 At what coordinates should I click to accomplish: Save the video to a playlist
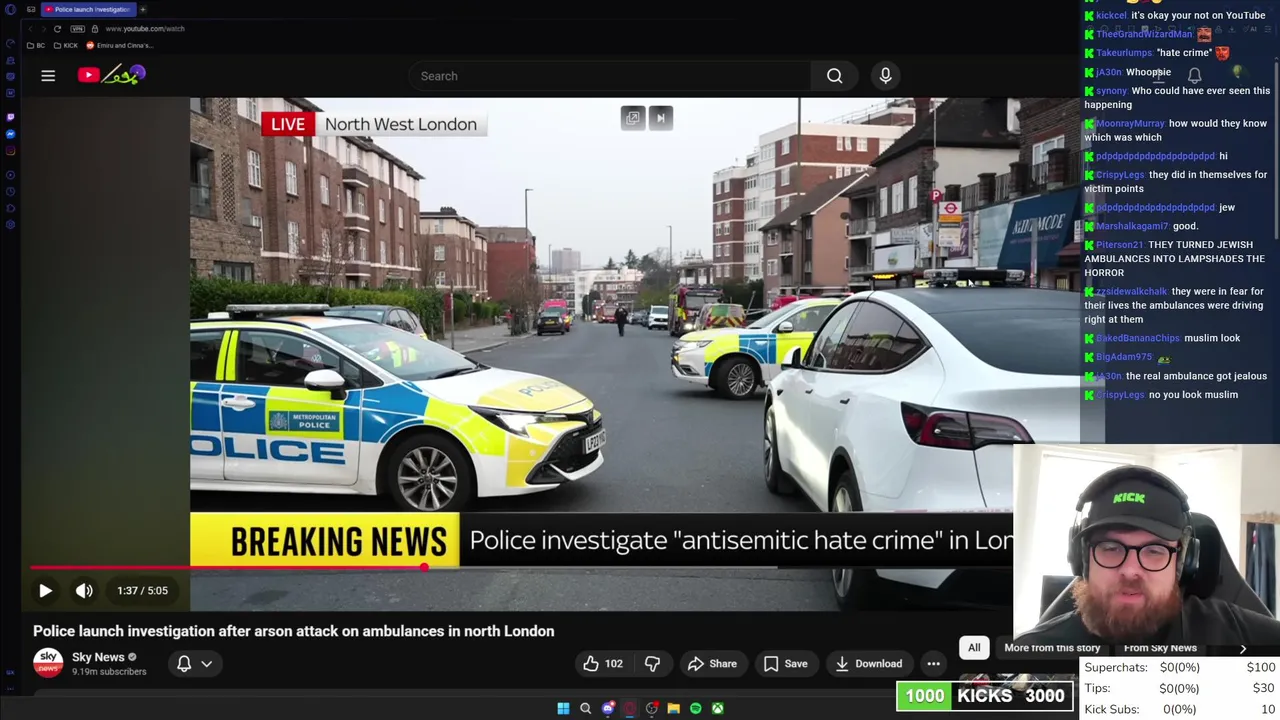pos(785,664)
